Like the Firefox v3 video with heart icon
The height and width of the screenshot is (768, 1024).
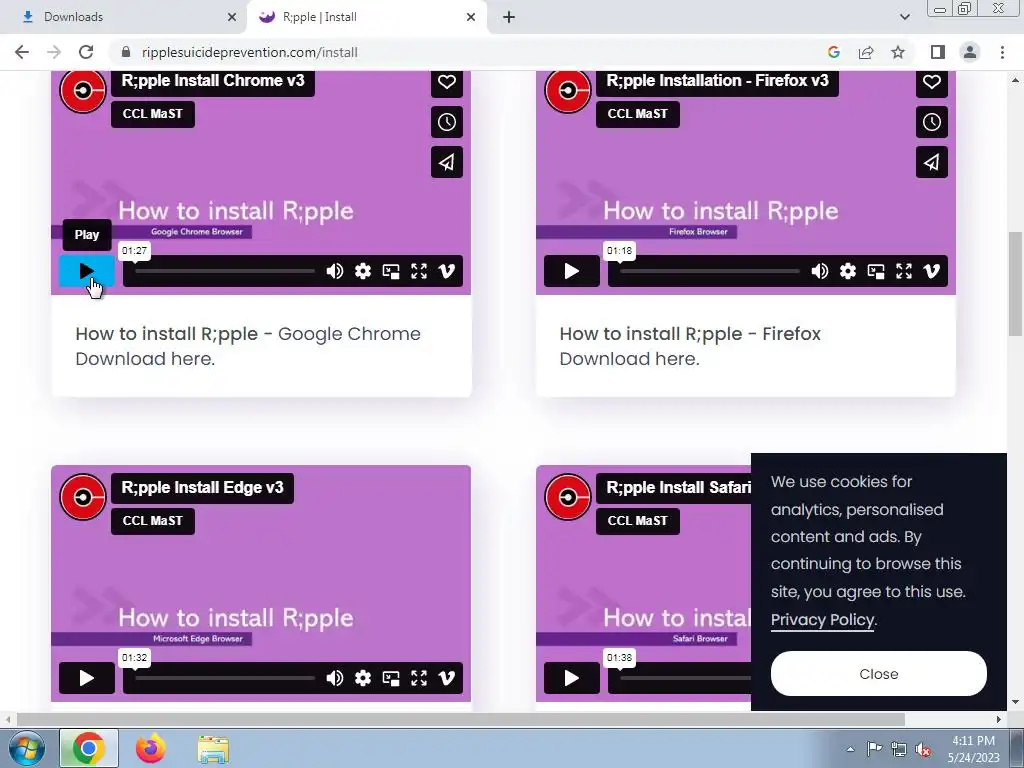(x=932, y=82)
